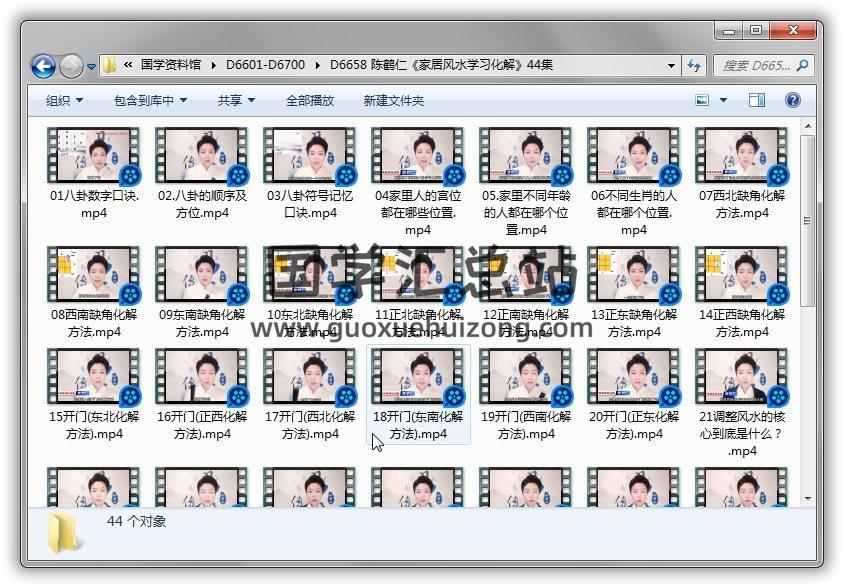Click the refresh button beside address bar
The height and width of the screenshot is (588, 844).
[694, 66]
